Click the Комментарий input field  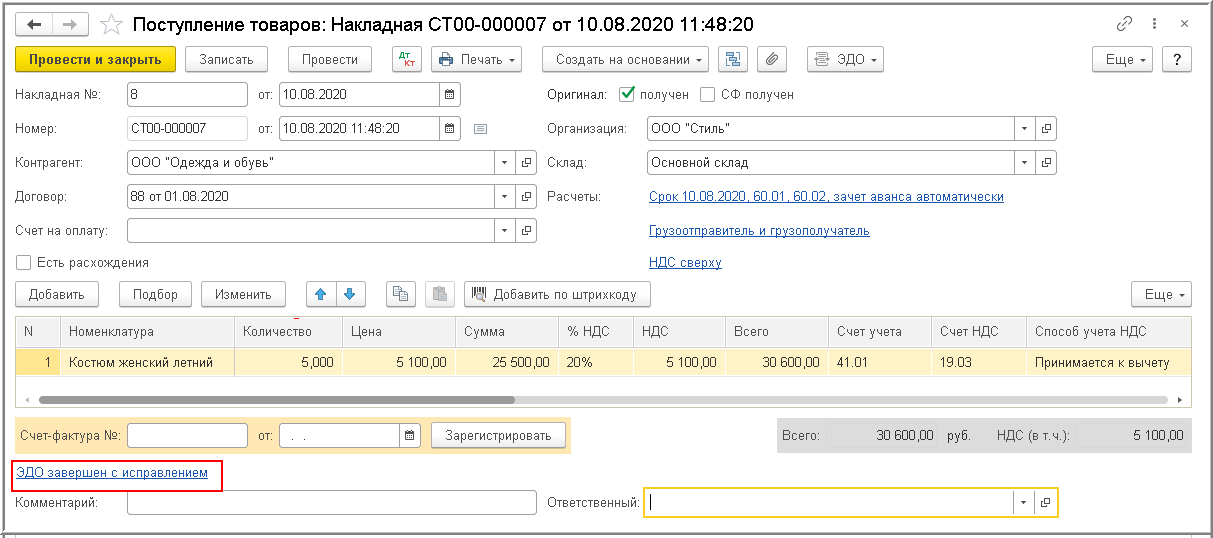(x=333, y=502)
